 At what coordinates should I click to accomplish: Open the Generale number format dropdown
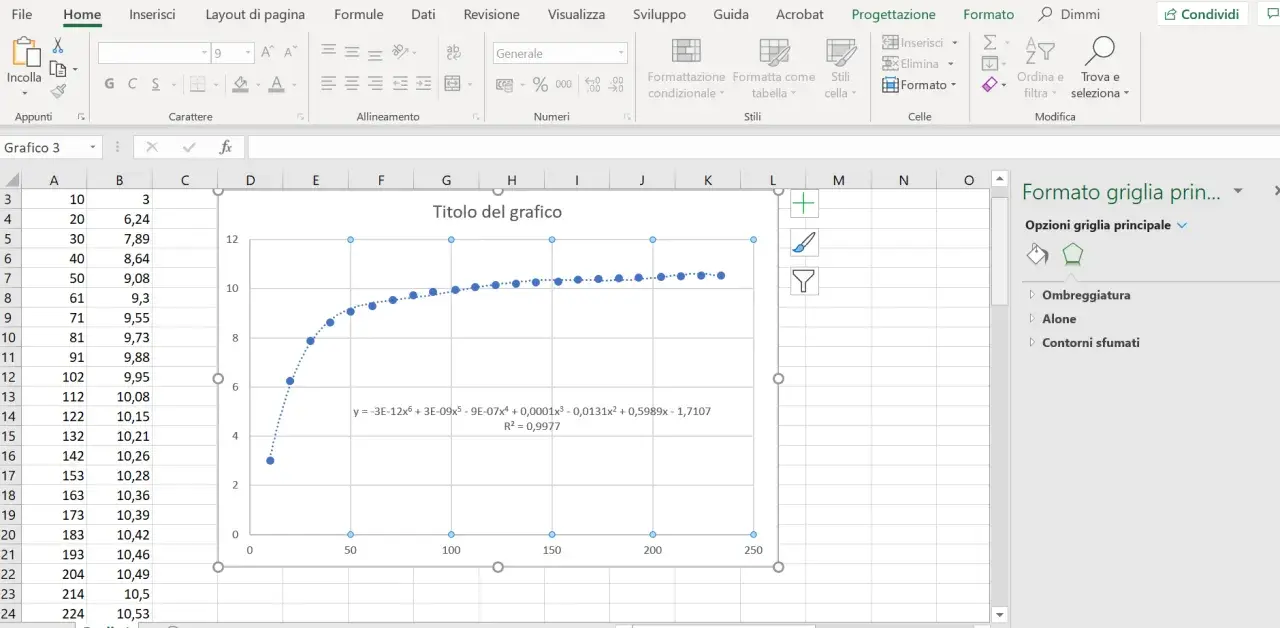[621, 53]
